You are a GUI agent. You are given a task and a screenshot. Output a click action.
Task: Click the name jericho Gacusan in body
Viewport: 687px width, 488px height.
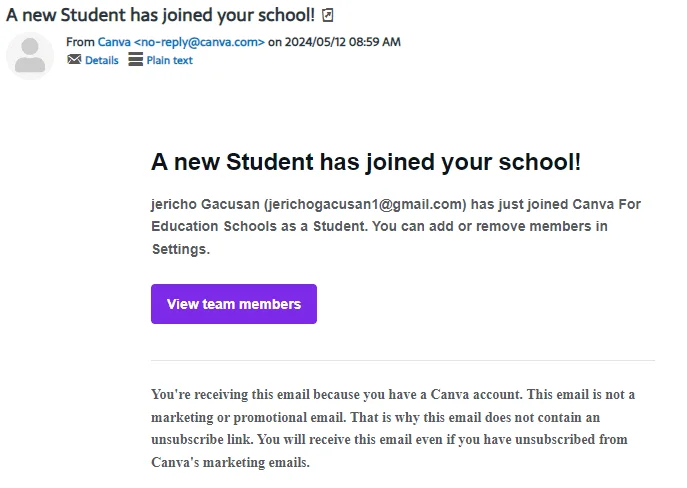click(x=205, y=205)
